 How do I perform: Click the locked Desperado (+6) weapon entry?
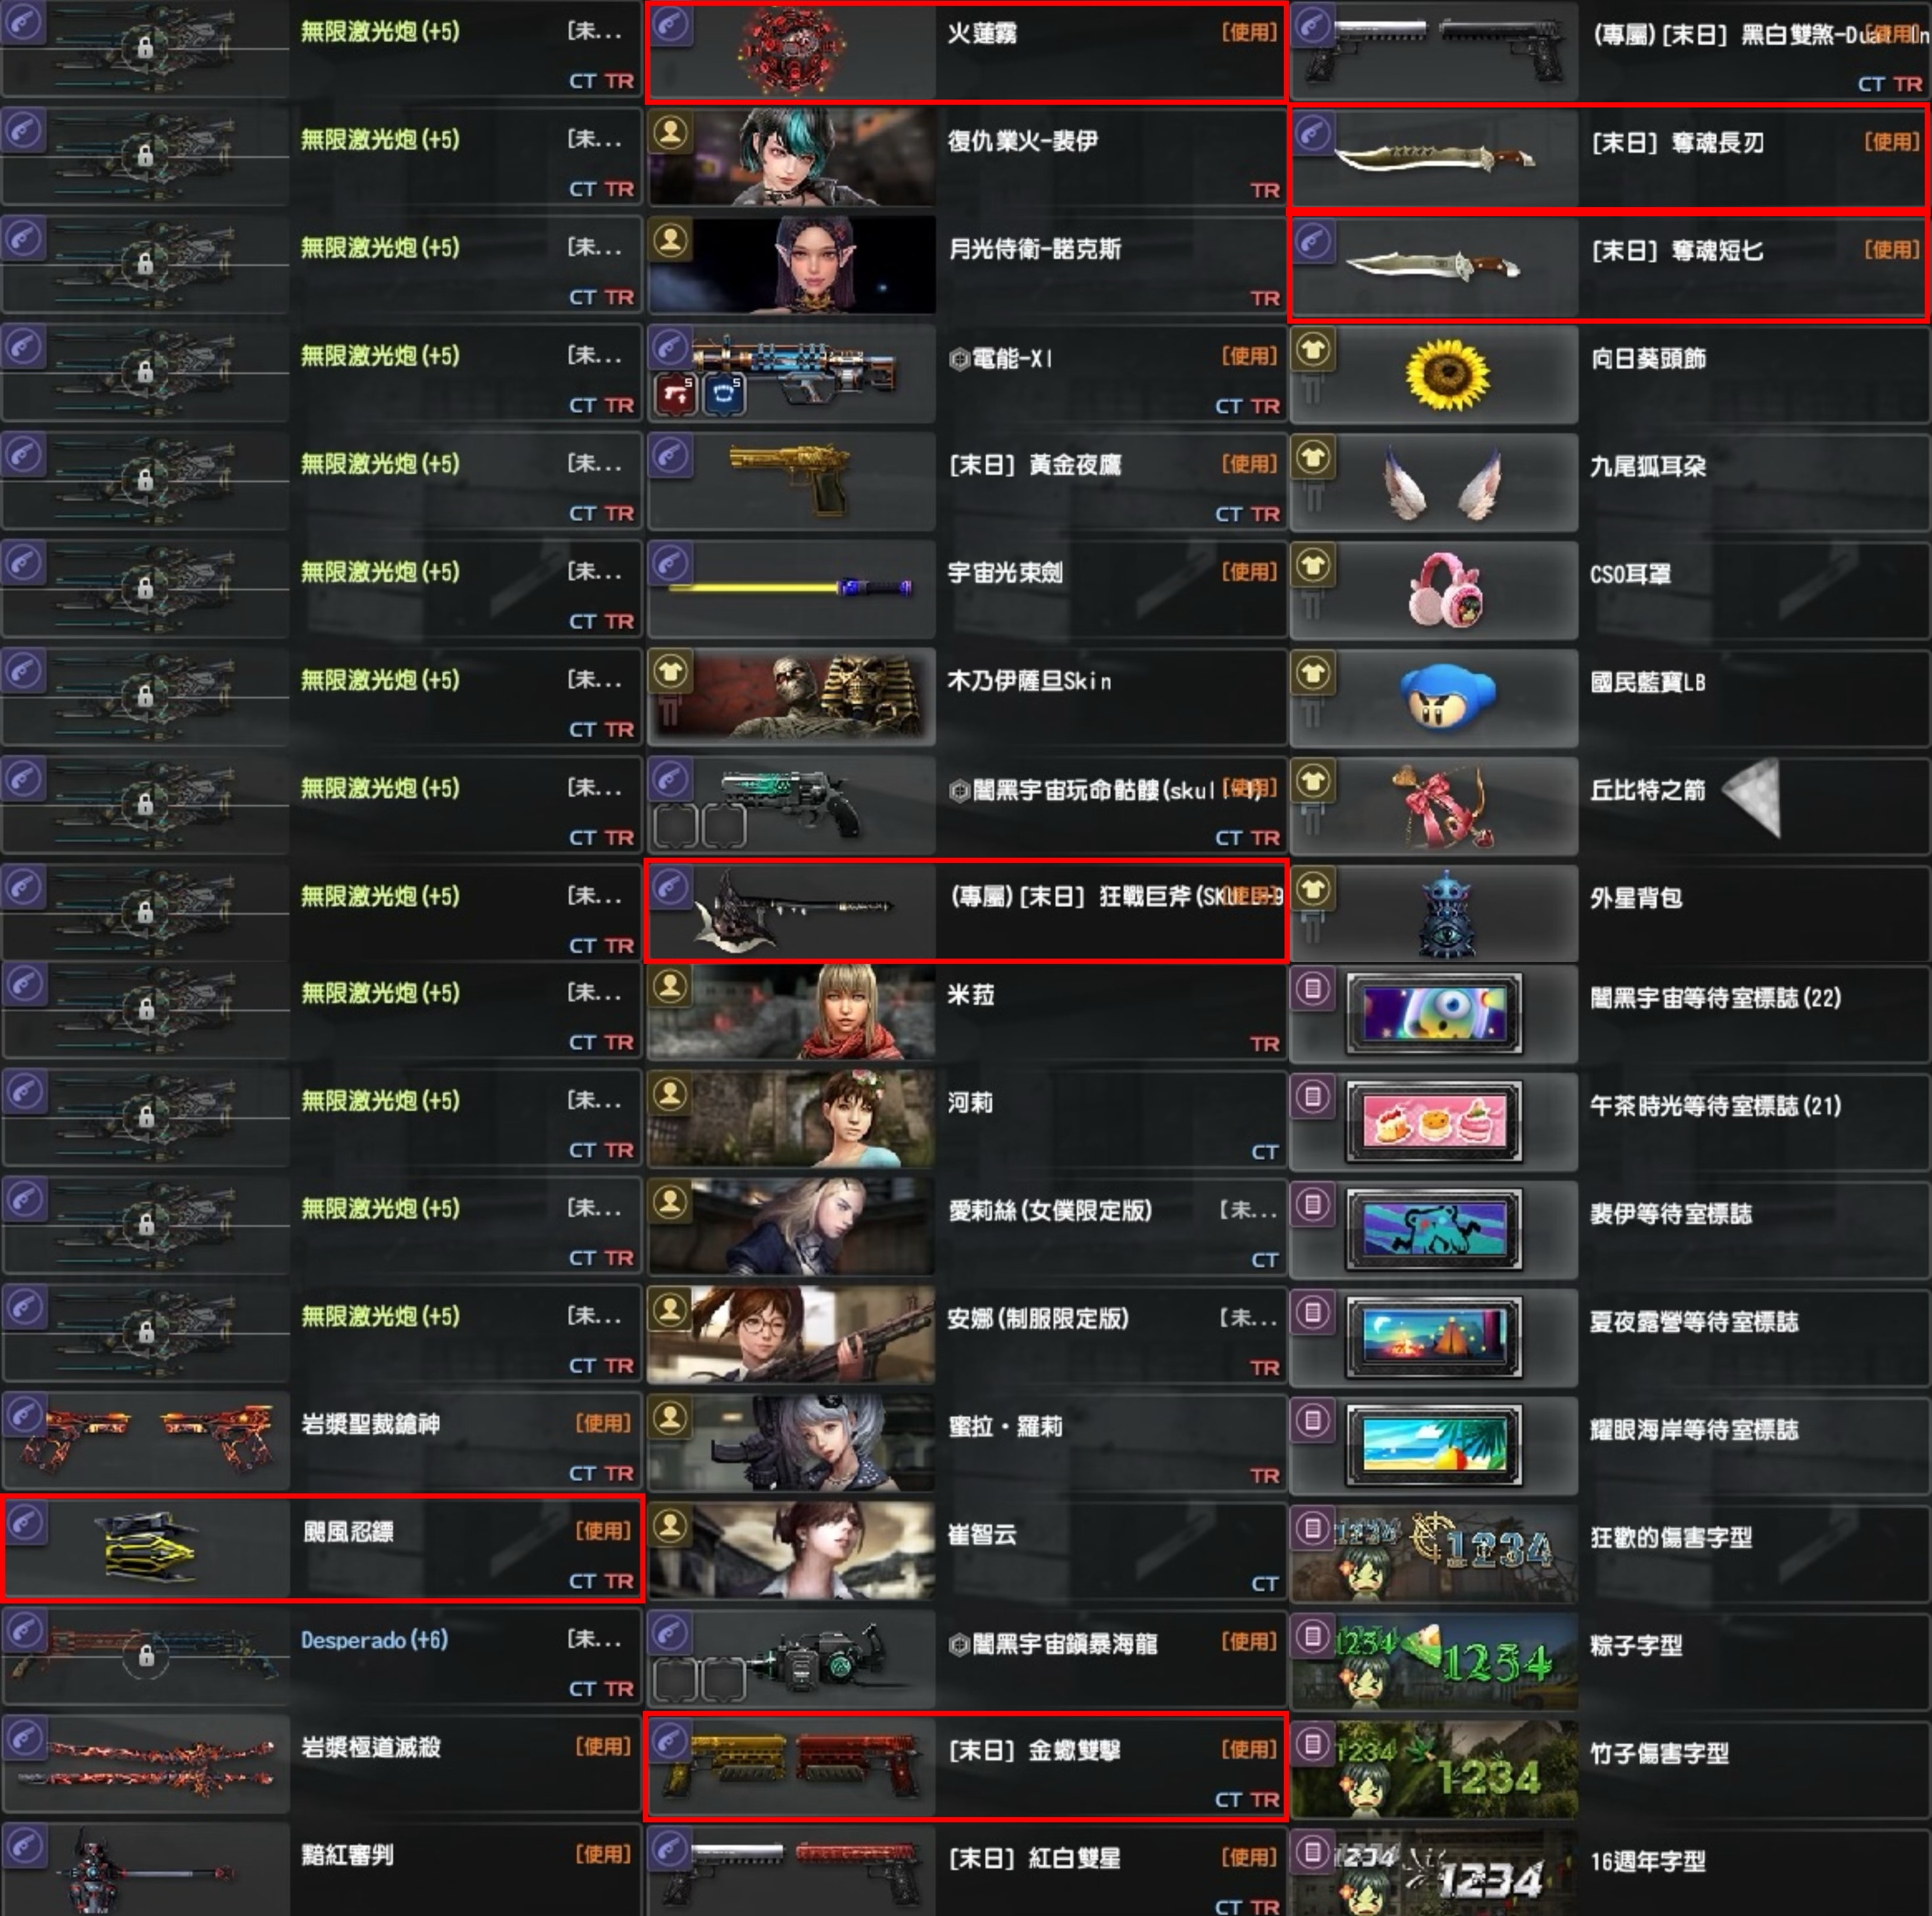pyautogui.click(x=321, y=1657)
